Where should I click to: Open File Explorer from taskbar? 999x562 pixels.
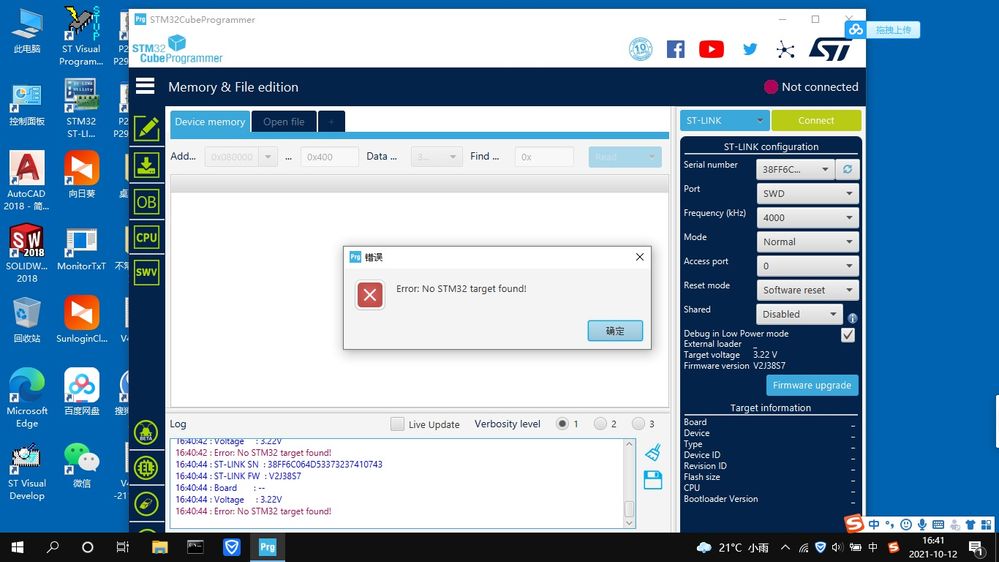tap(159, 547)
